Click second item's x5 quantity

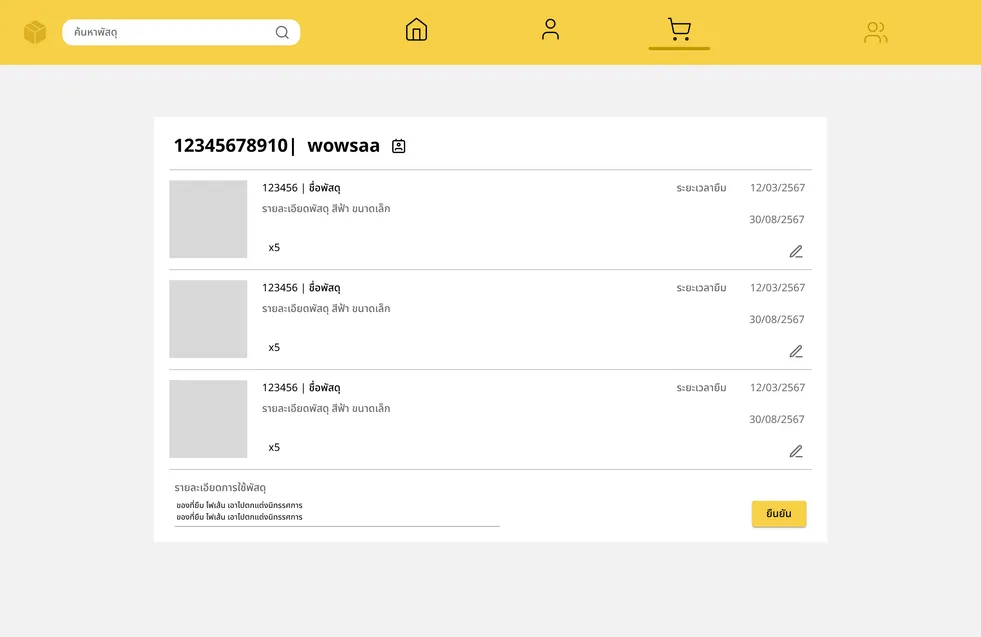tap(274, 348)
